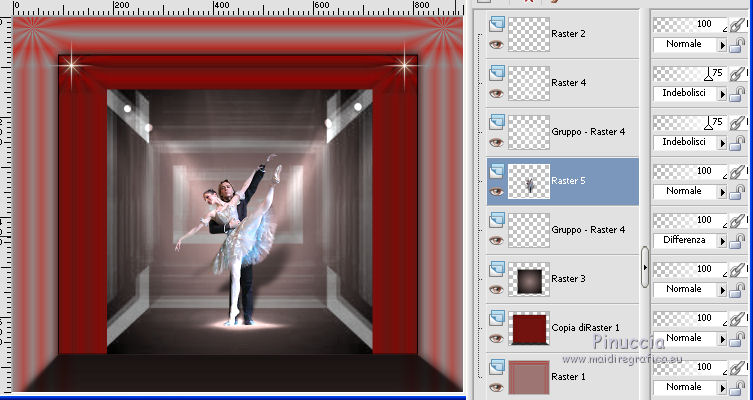Click the Raster 3 opacity slider
The height and width of the screenshot is (400, 753).
[x=691, y=269]
